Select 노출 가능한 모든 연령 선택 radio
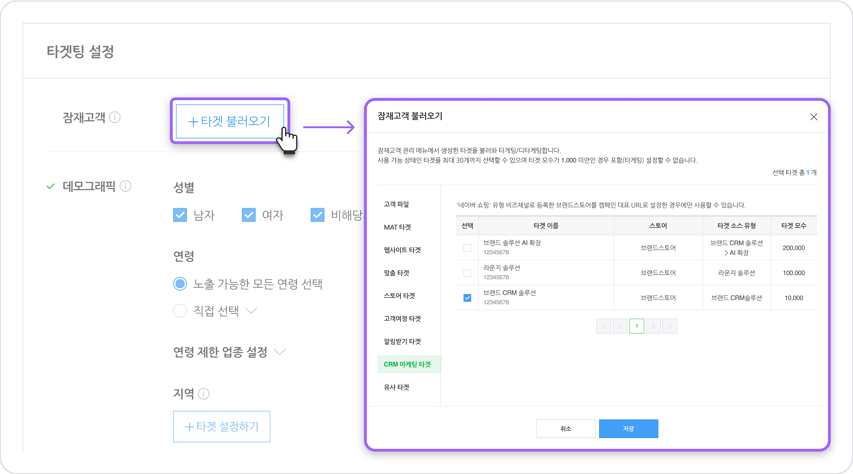Screen dimensions: 853x474 (x=180, y=284)
